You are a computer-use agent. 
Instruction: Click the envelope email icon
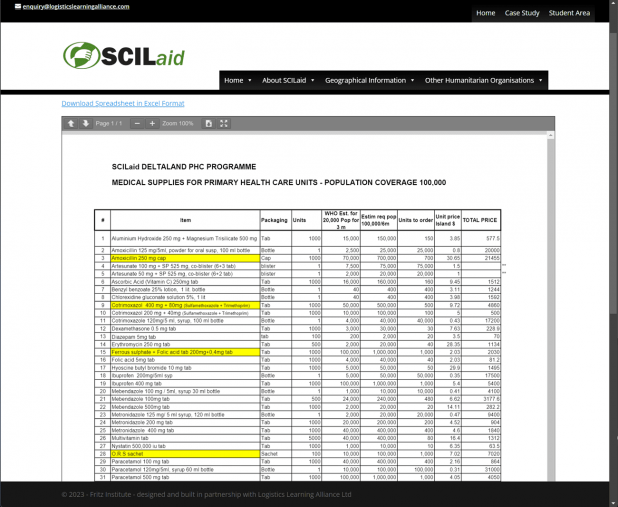click(18, 6)
